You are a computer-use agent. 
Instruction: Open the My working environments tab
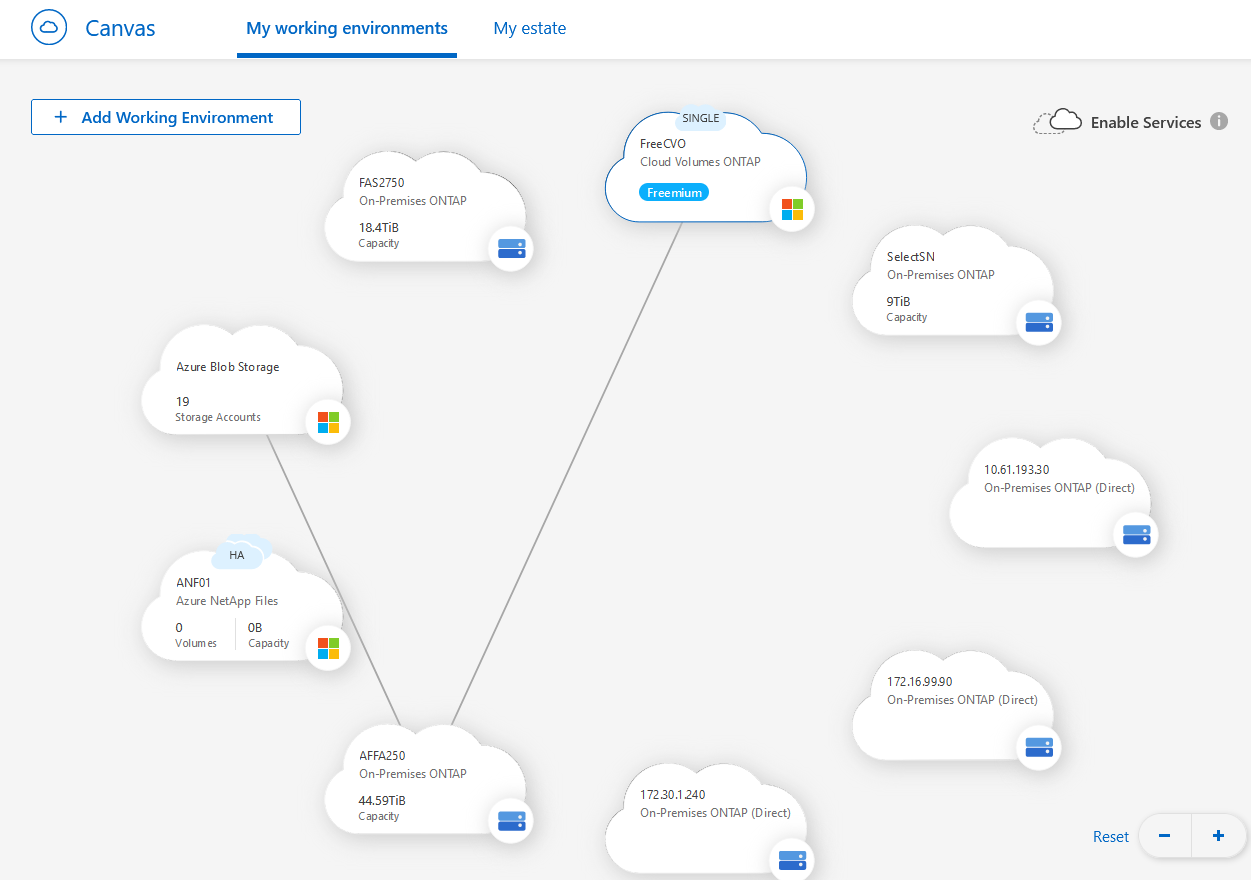(x=347, y=28)
